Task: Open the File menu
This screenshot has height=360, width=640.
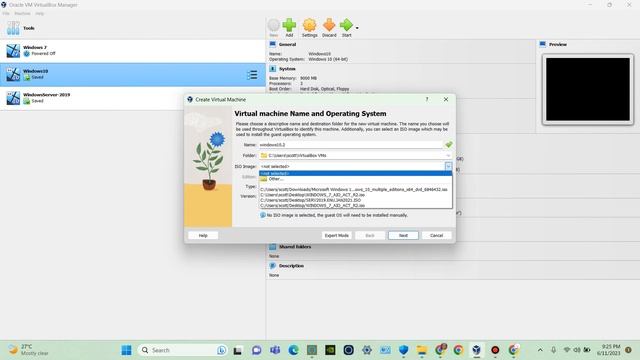Action: 6,13
